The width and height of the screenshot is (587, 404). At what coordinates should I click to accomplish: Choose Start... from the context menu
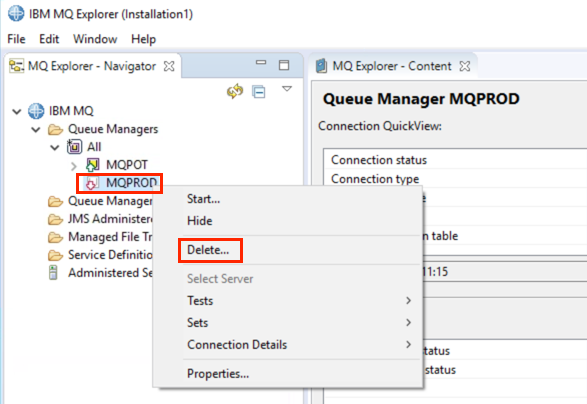point(203,199)
